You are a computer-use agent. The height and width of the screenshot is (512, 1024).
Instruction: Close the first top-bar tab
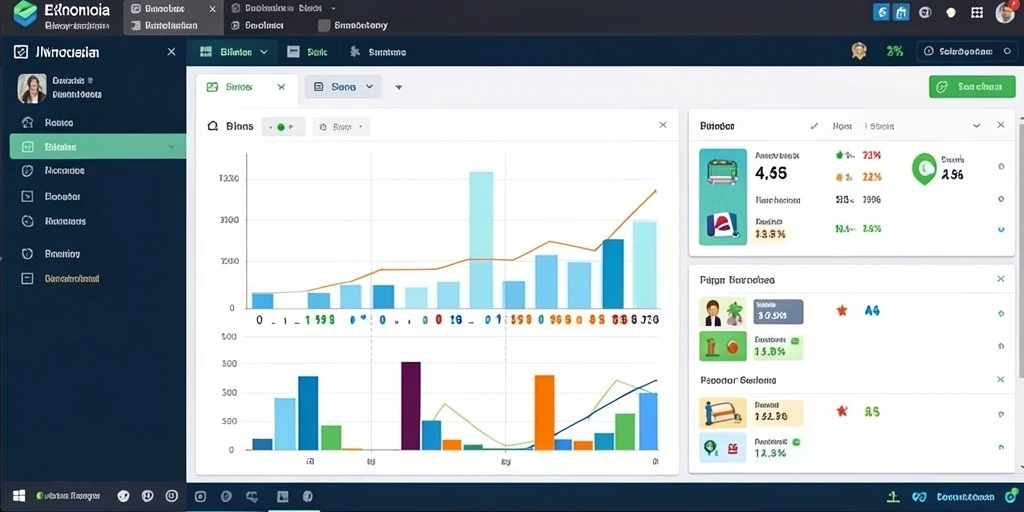(212, 9)
